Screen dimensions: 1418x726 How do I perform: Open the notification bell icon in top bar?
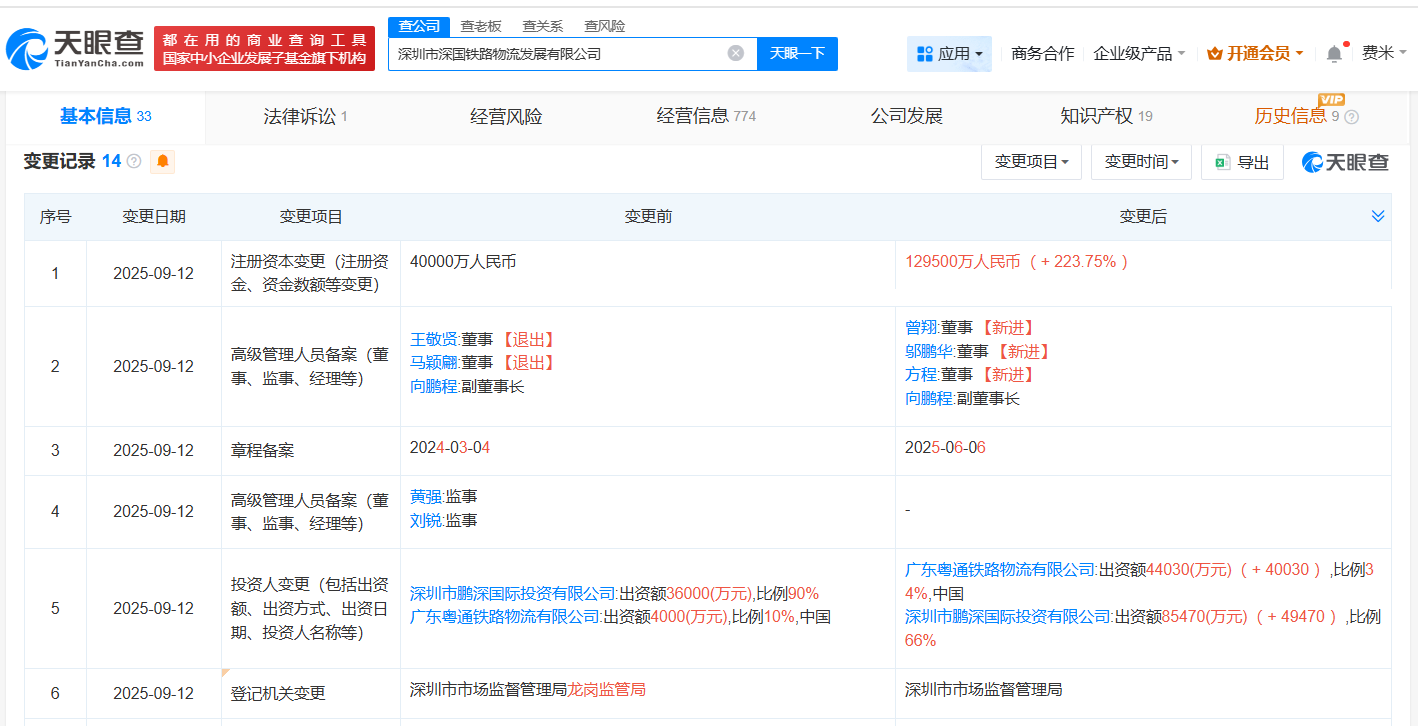pos(1334,53)
